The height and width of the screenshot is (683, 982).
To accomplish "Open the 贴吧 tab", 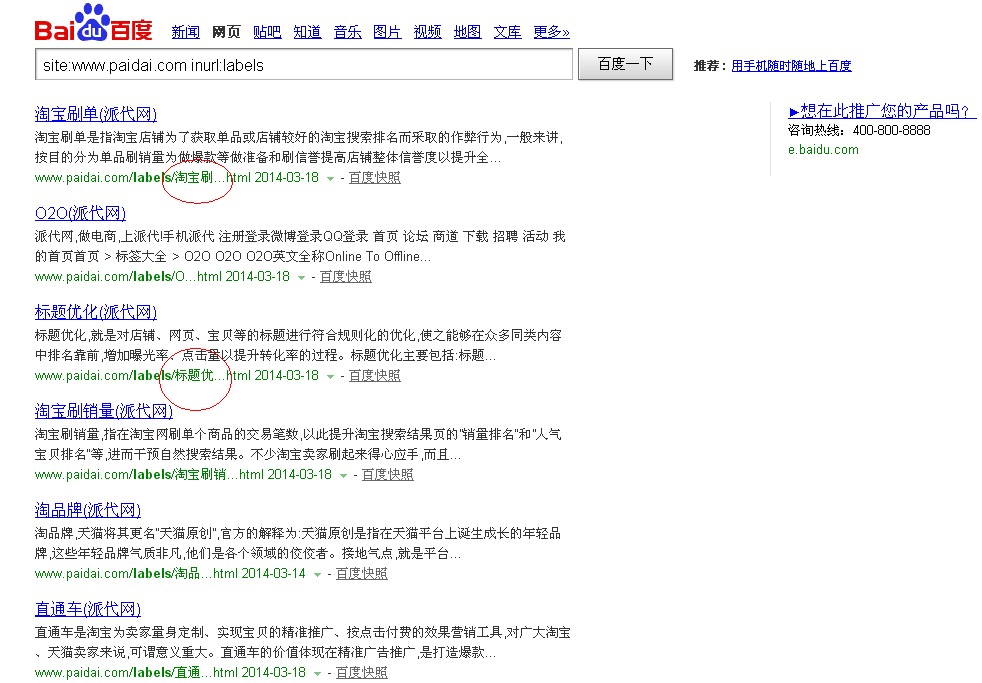I will (x=267, y=32).
